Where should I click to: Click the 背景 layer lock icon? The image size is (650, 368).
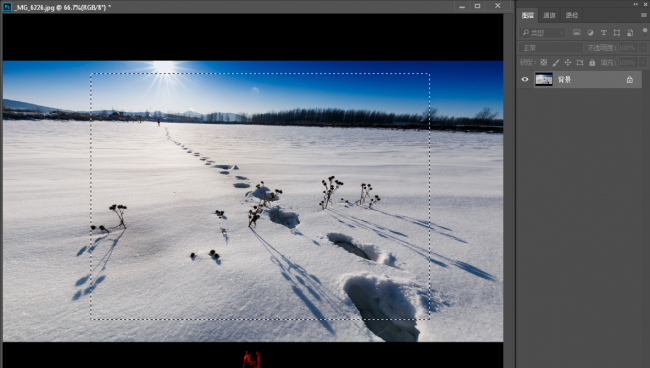point(630,80)
